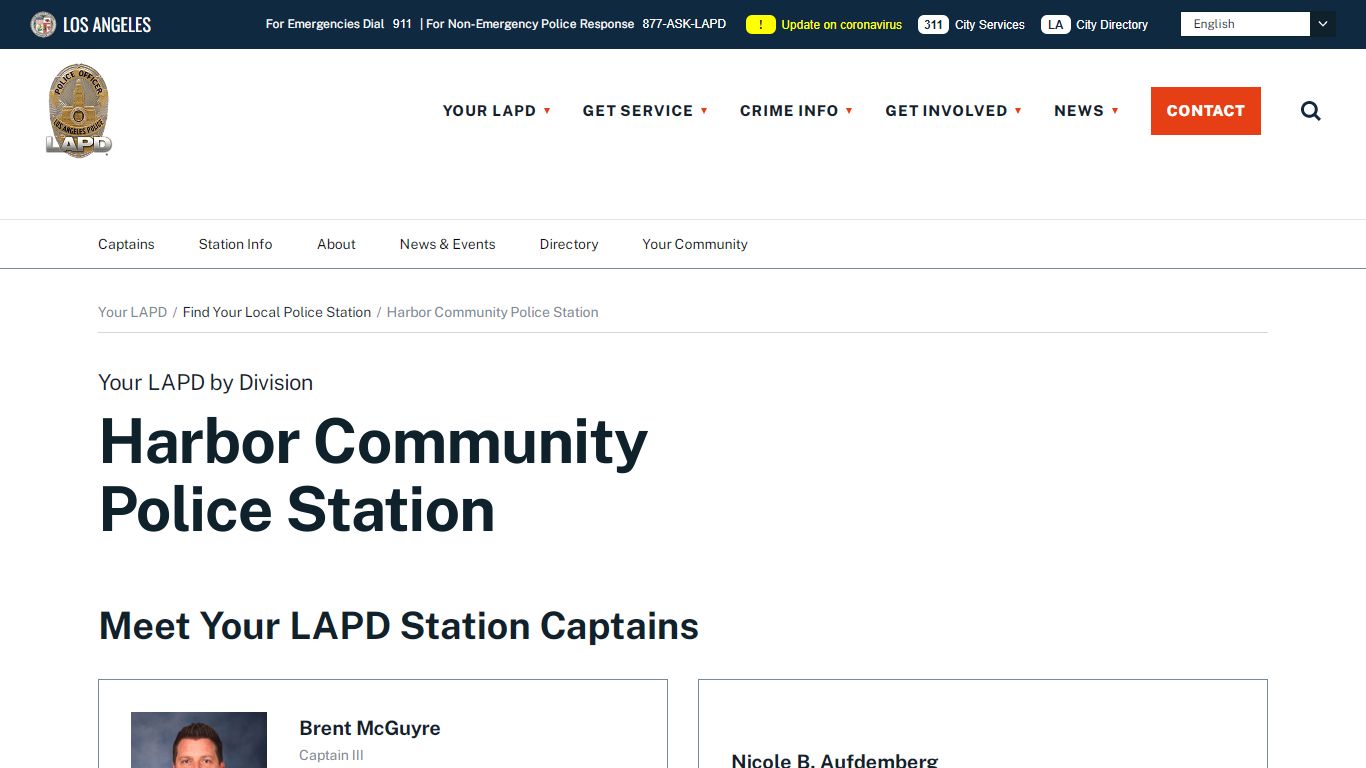The width and height of the screenshot is (1366, 768).
Task: Open Find Your Local Police Station breadcrumb
Action: coord(277,312)
